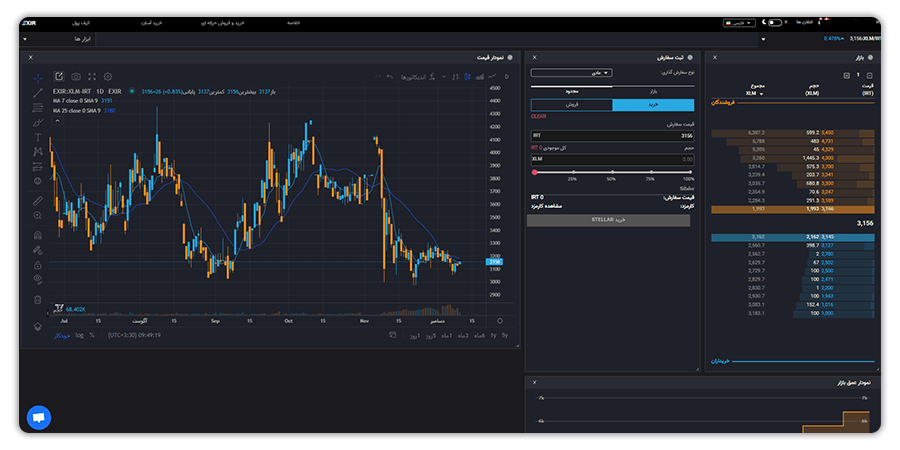Open the view fees link

(x=547, y=205)
